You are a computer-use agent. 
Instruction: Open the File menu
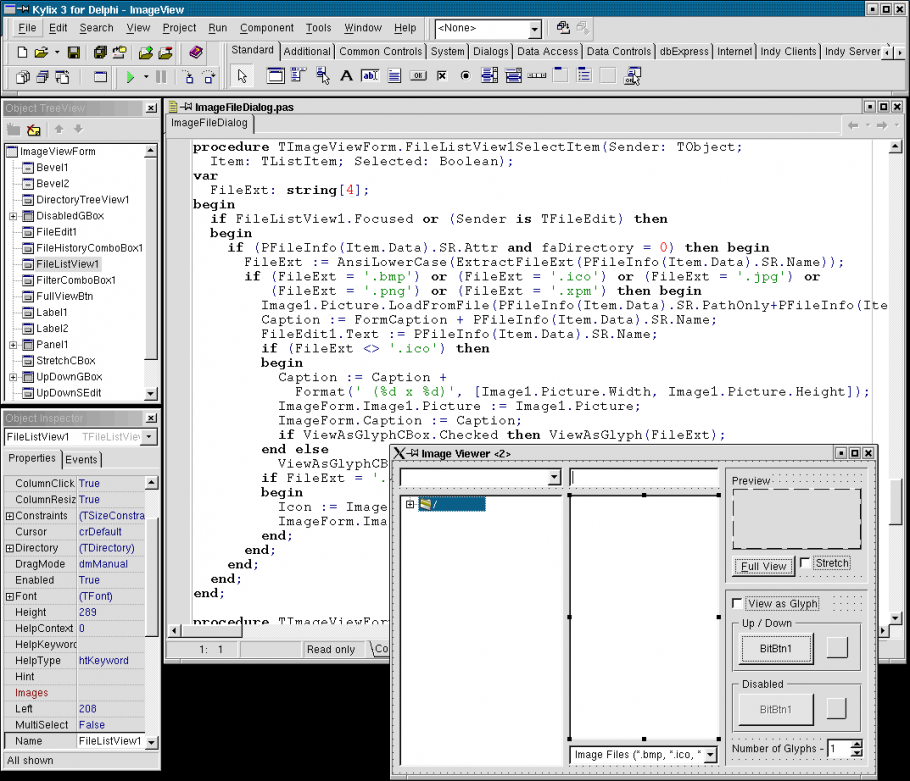coord(27,28)
